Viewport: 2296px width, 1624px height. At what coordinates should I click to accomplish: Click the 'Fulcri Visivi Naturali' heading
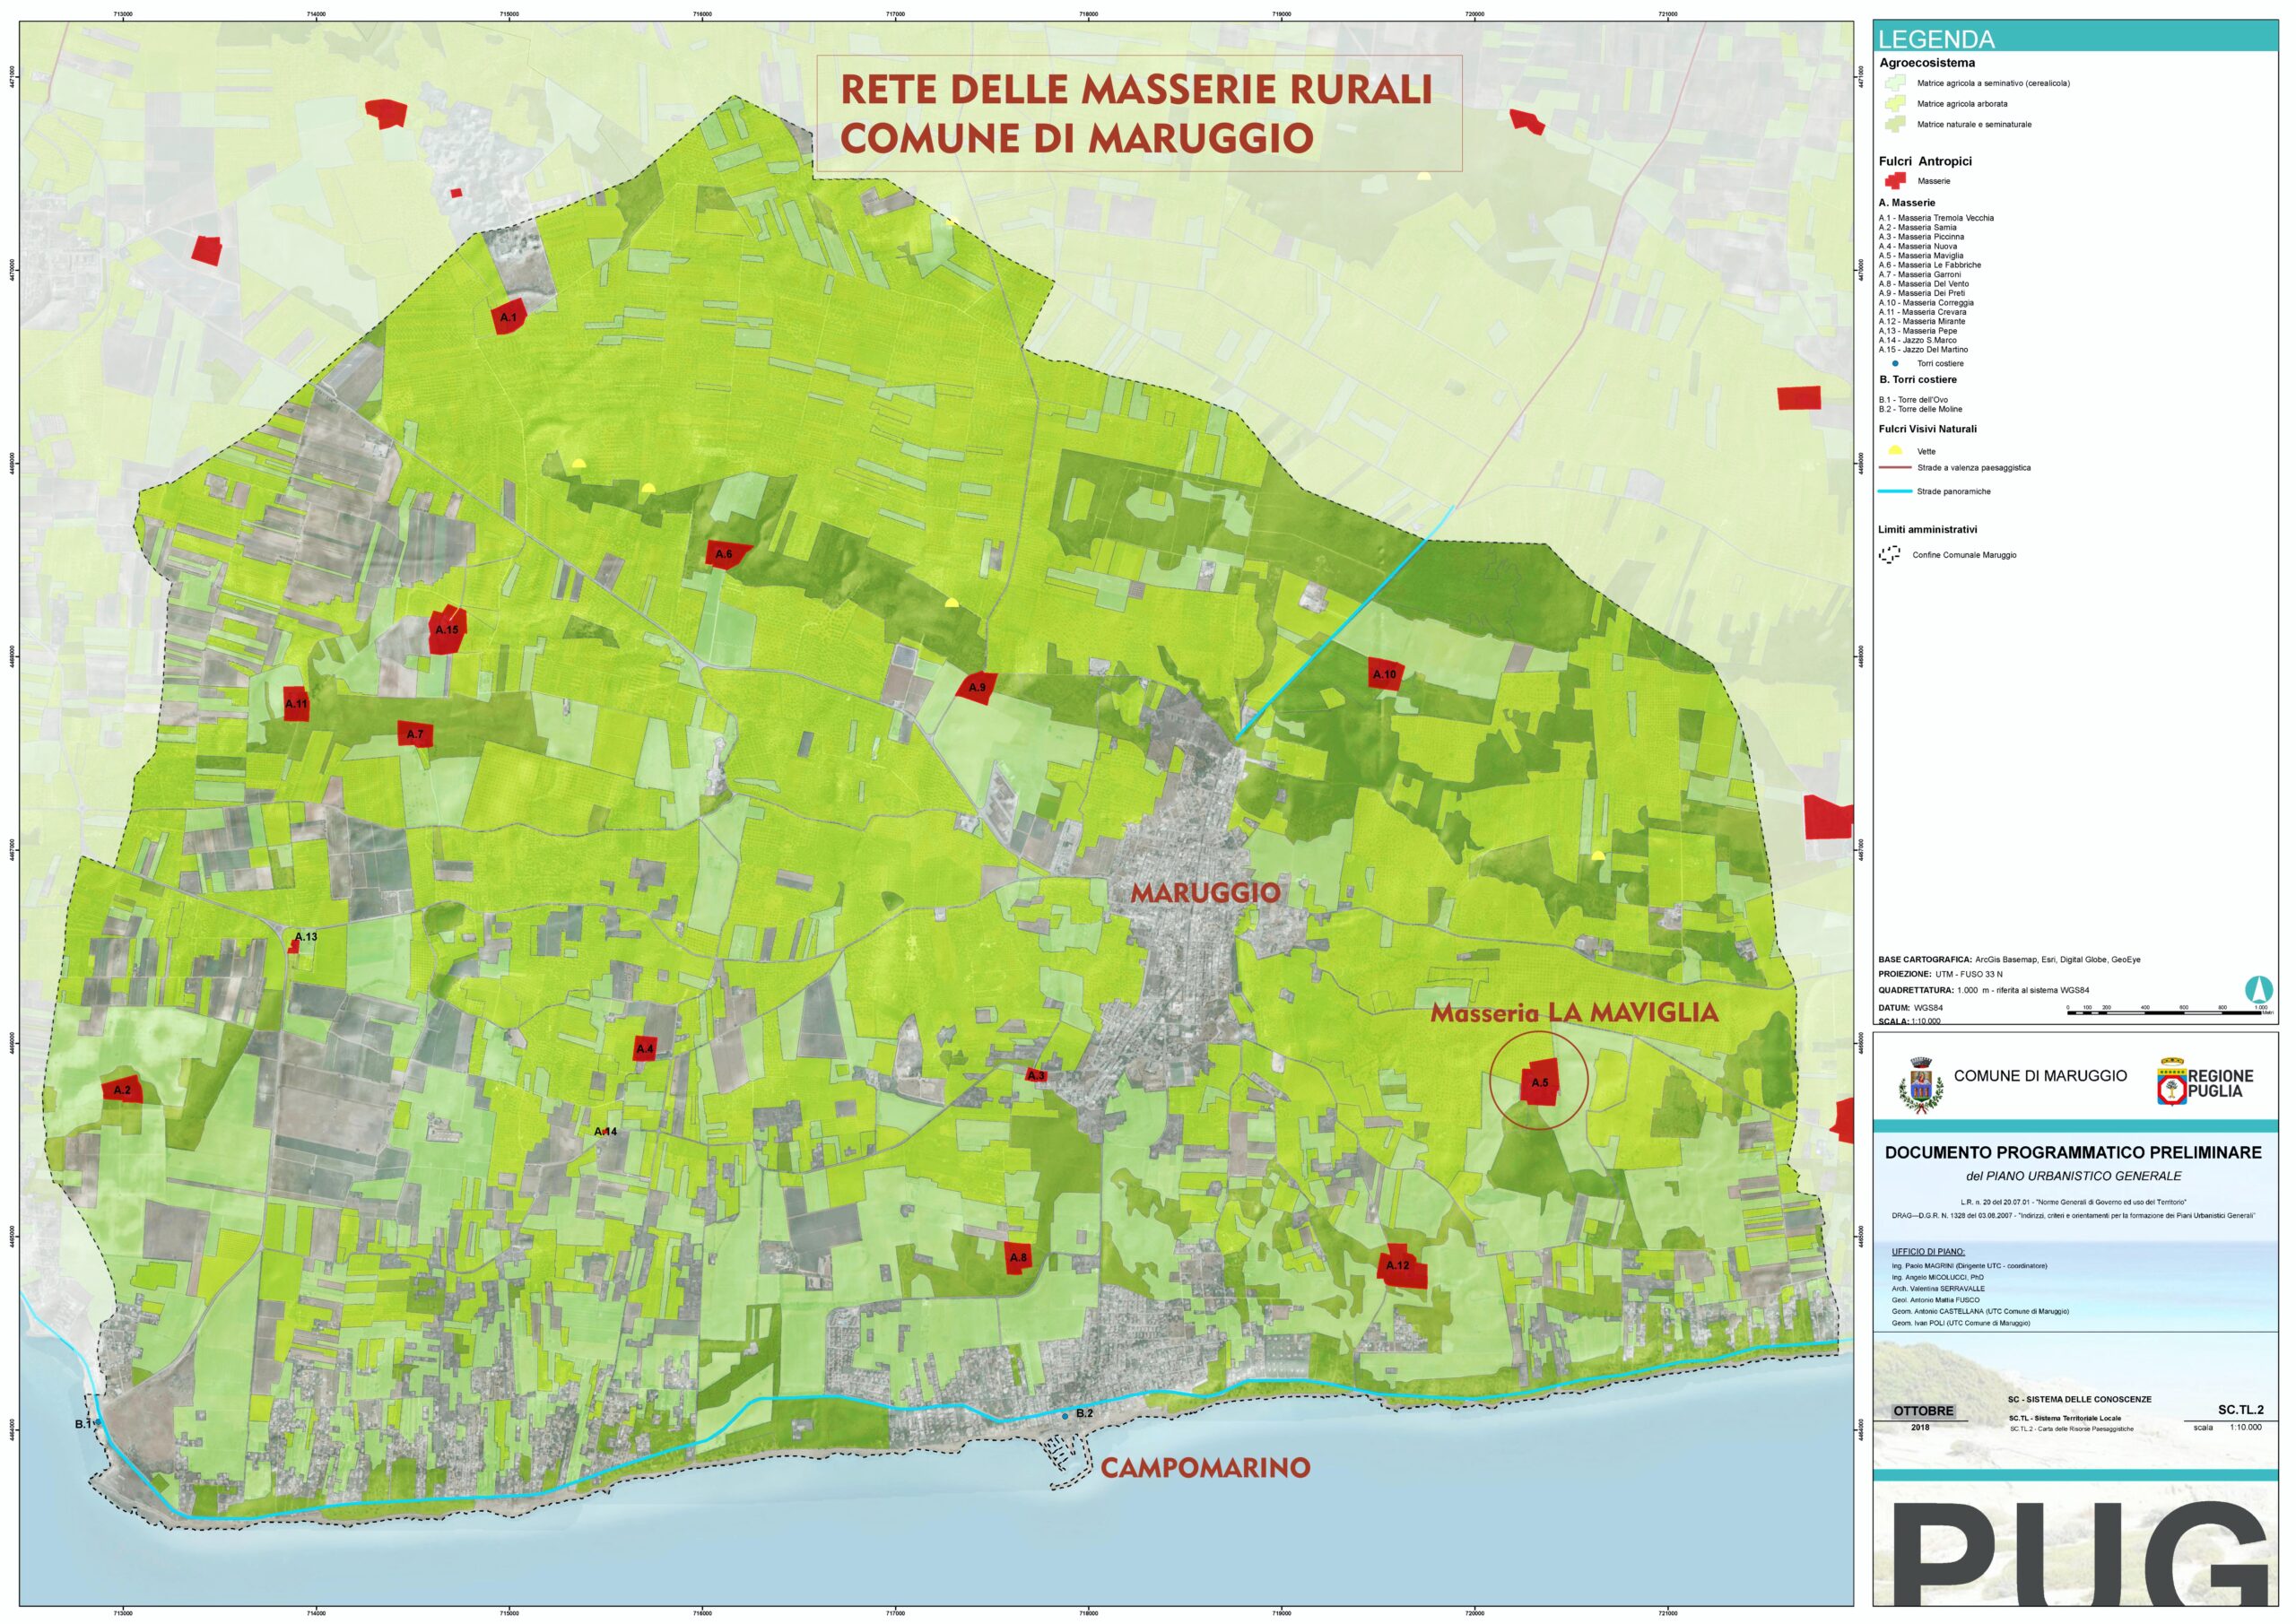(x=1927, y=429)
